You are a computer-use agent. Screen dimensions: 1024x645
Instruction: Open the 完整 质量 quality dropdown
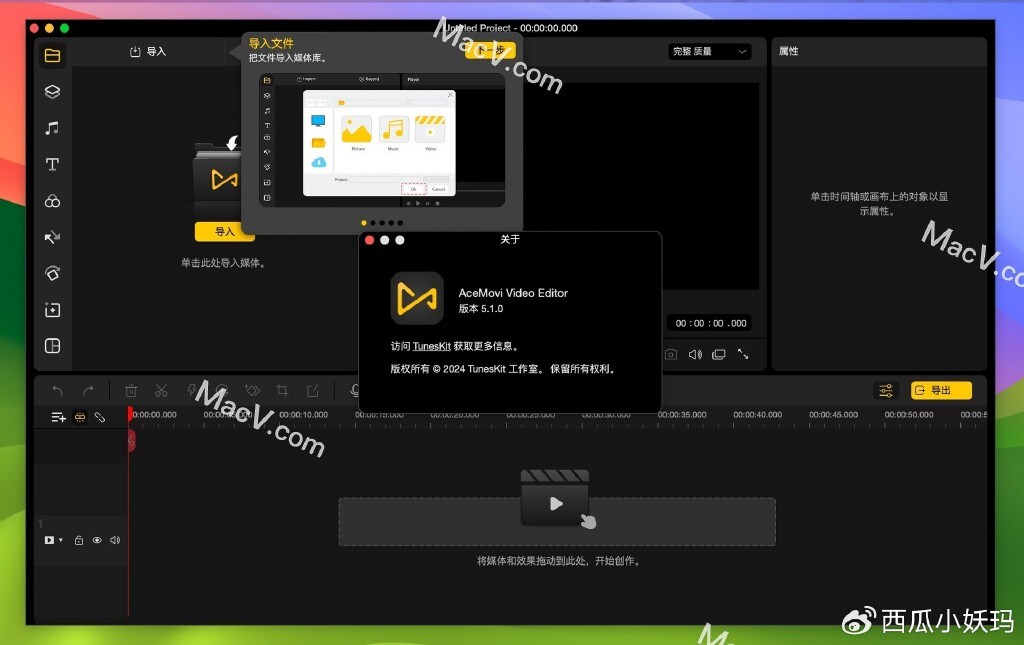709,52
